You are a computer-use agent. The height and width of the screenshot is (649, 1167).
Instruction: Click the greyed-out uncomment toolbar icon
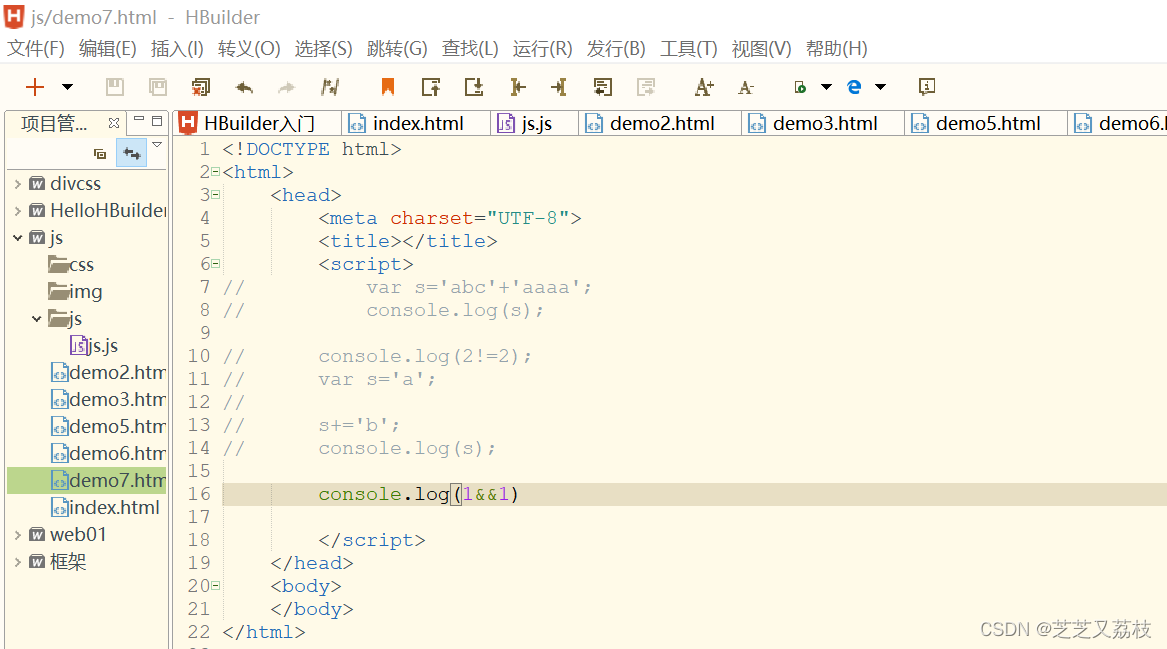(x=646, y=87)
